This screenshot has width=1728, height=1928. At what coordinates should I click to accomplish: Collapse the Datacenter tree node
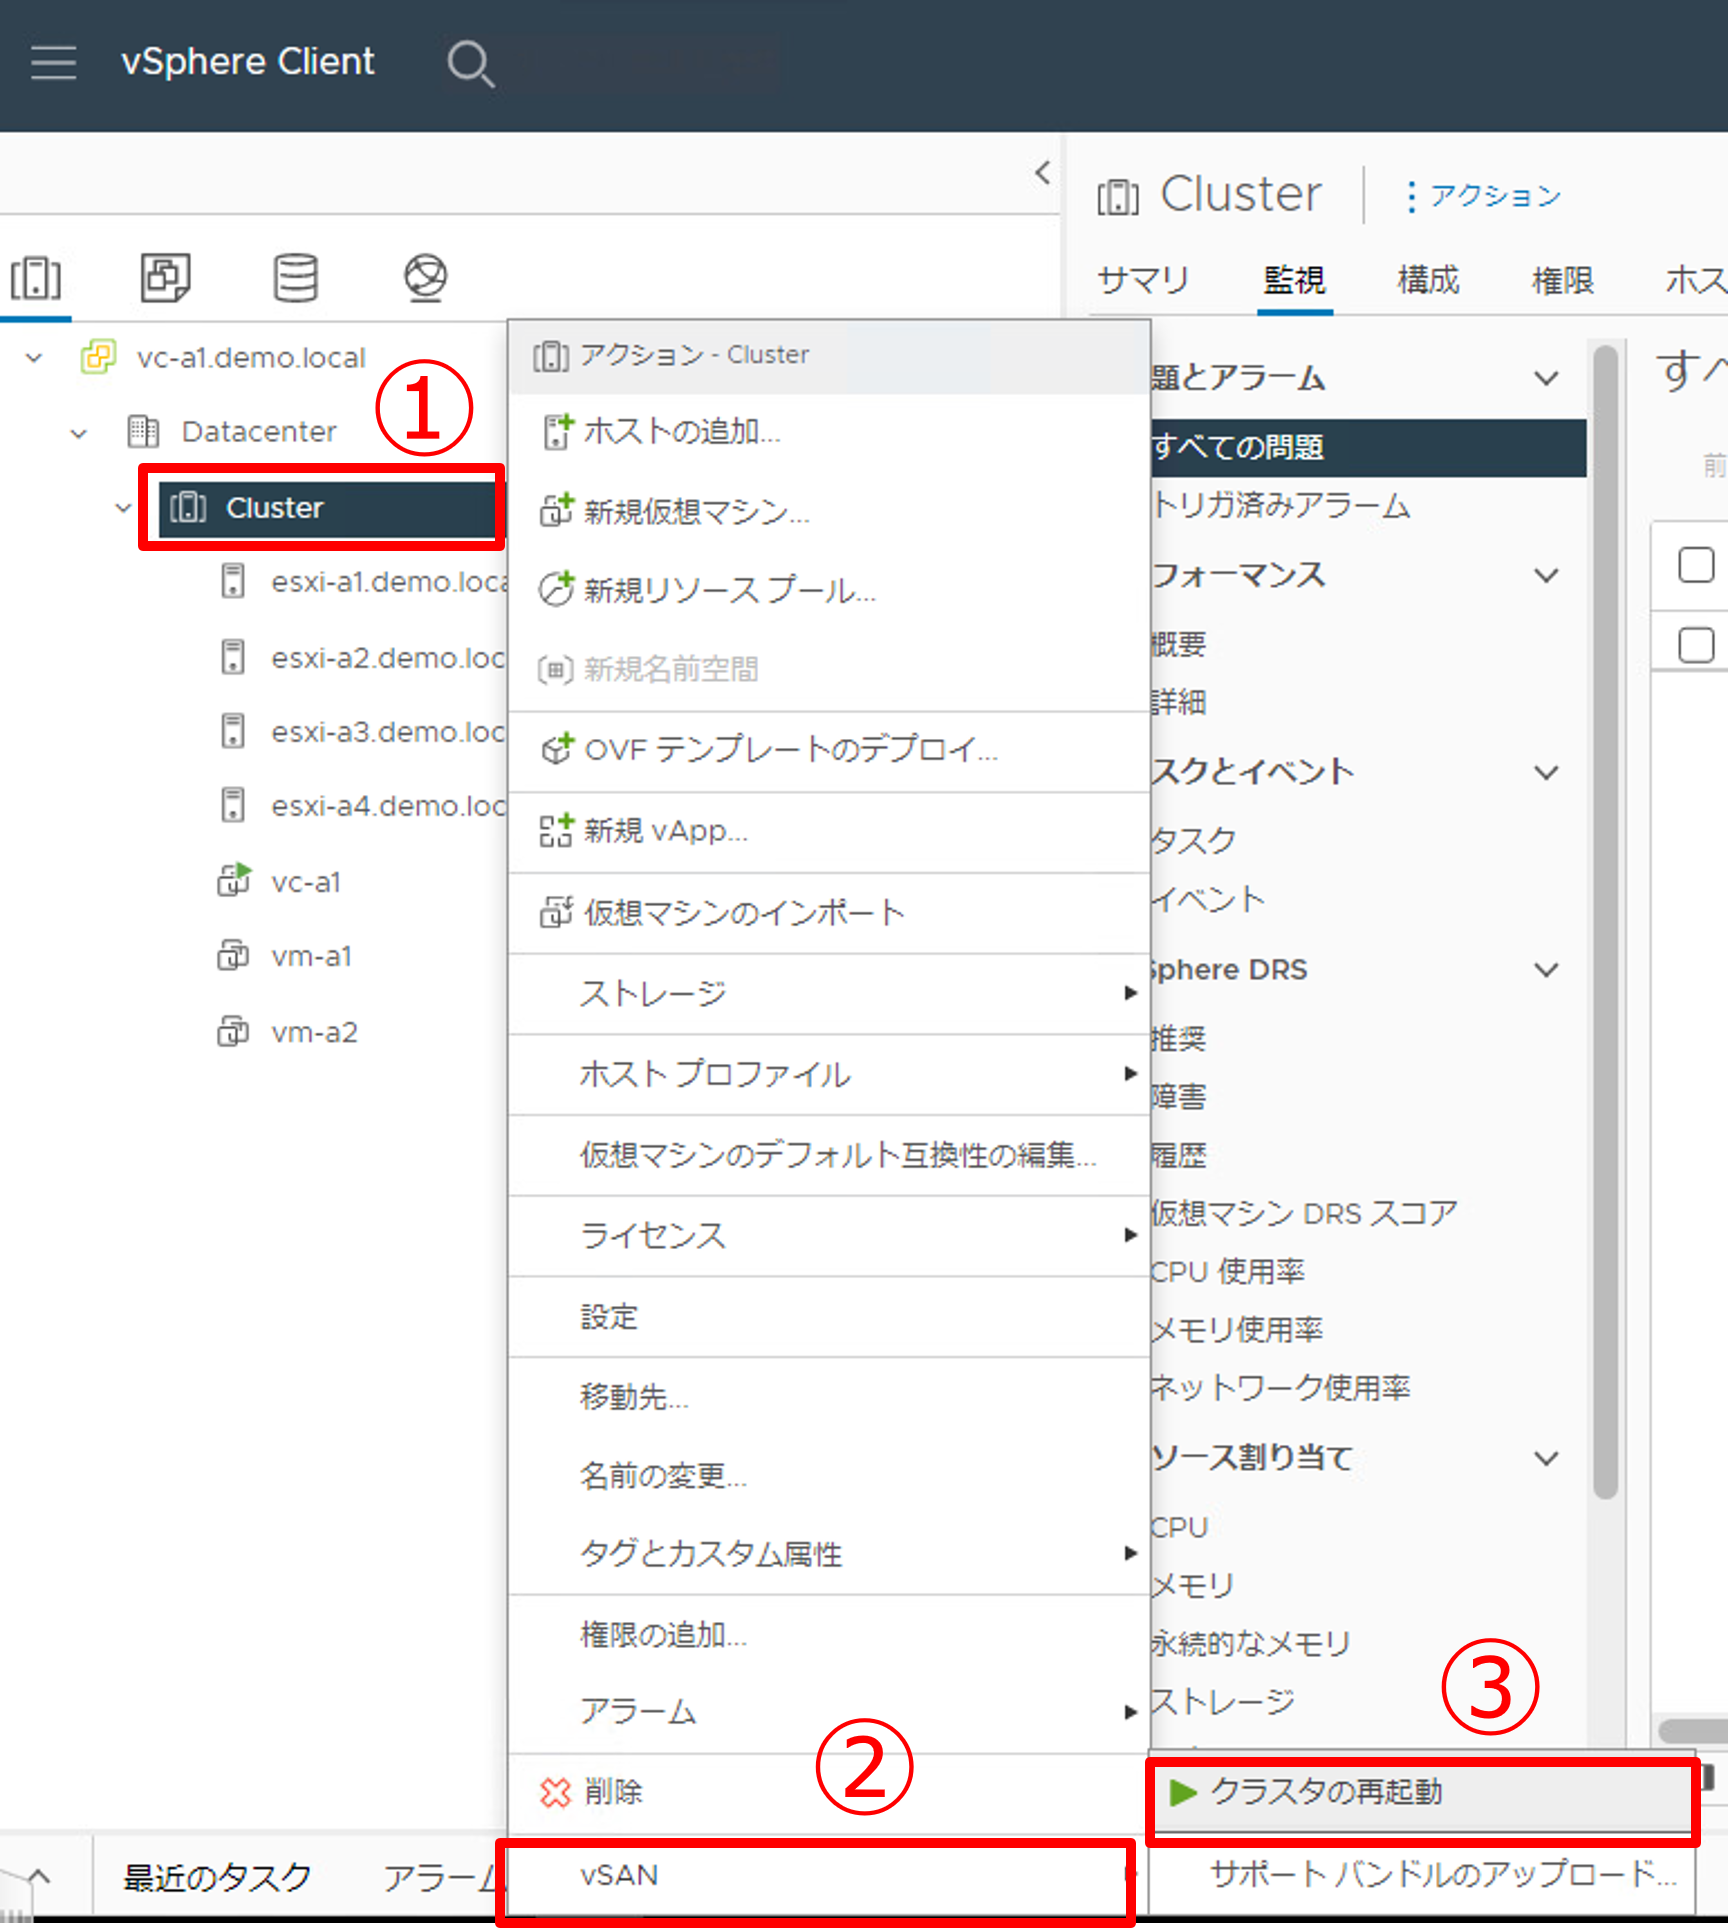[x=79, y=434]
